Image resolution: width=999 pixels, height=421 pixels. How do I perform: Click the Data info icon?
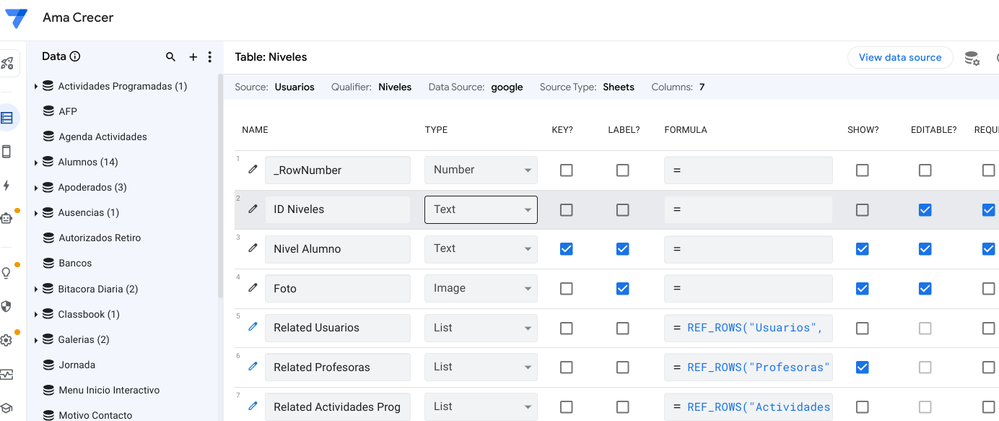click(x=75, y=57)
